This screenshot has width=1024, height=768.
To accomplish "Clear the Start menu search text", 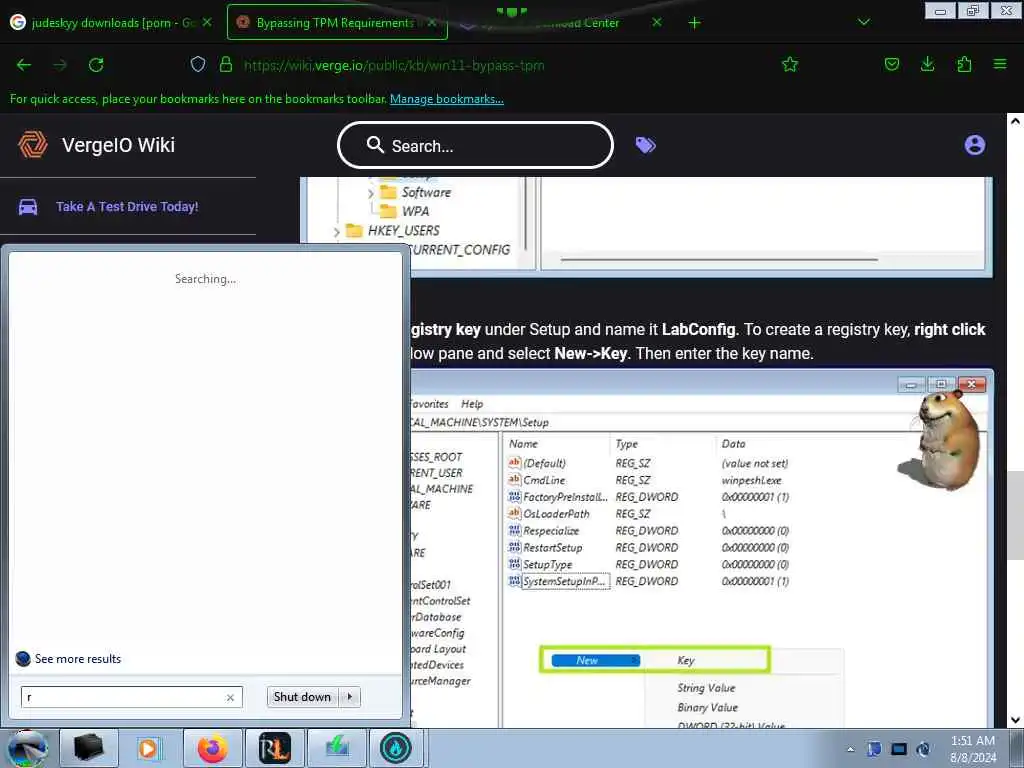I will point(230,697).
